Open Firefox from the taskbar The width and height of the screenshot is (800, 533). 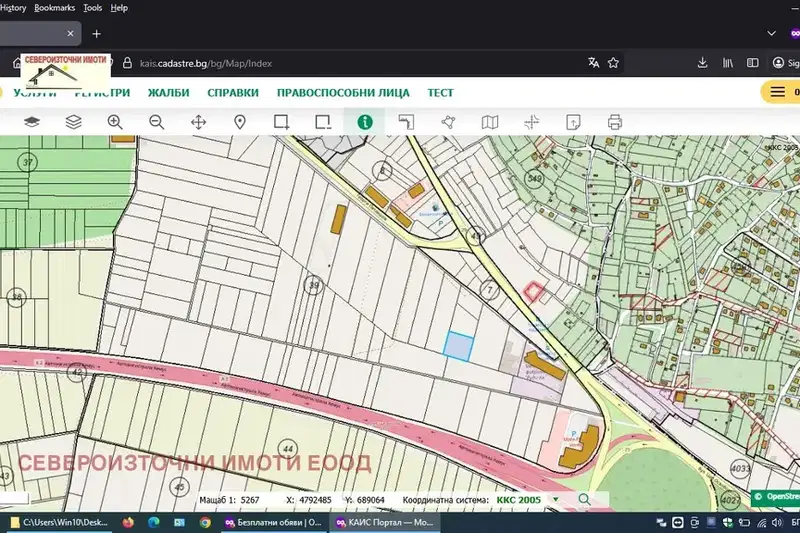click(x=128, y=522)
